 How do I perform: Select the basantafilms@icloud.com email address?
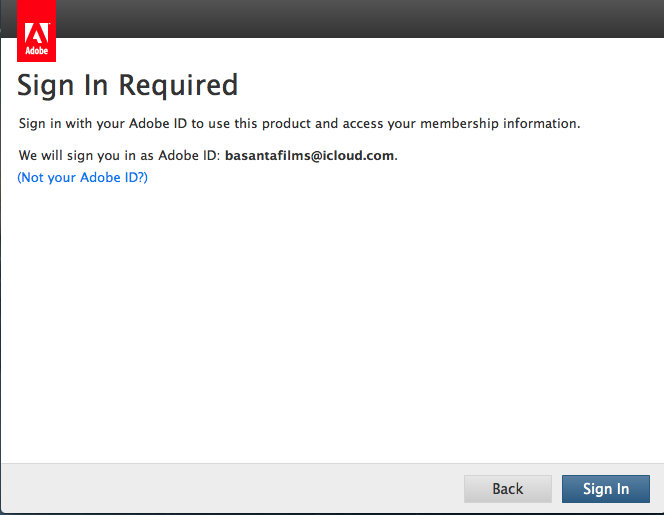click(310, 156)
